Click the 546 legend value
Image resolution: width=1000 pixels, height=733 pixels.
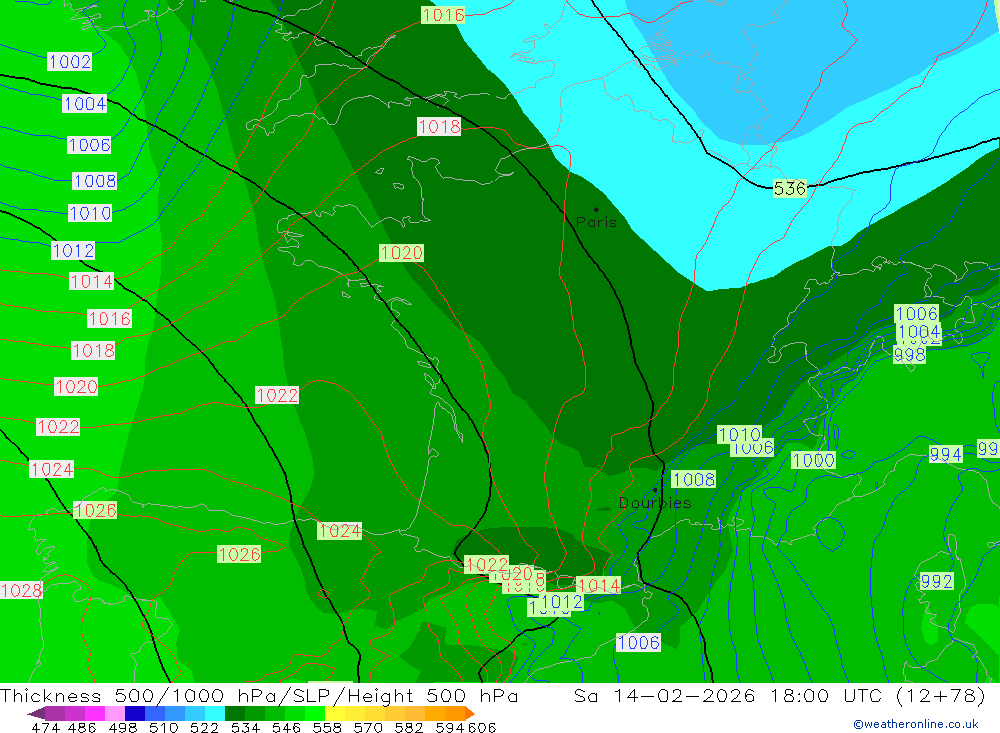(286, 727)
